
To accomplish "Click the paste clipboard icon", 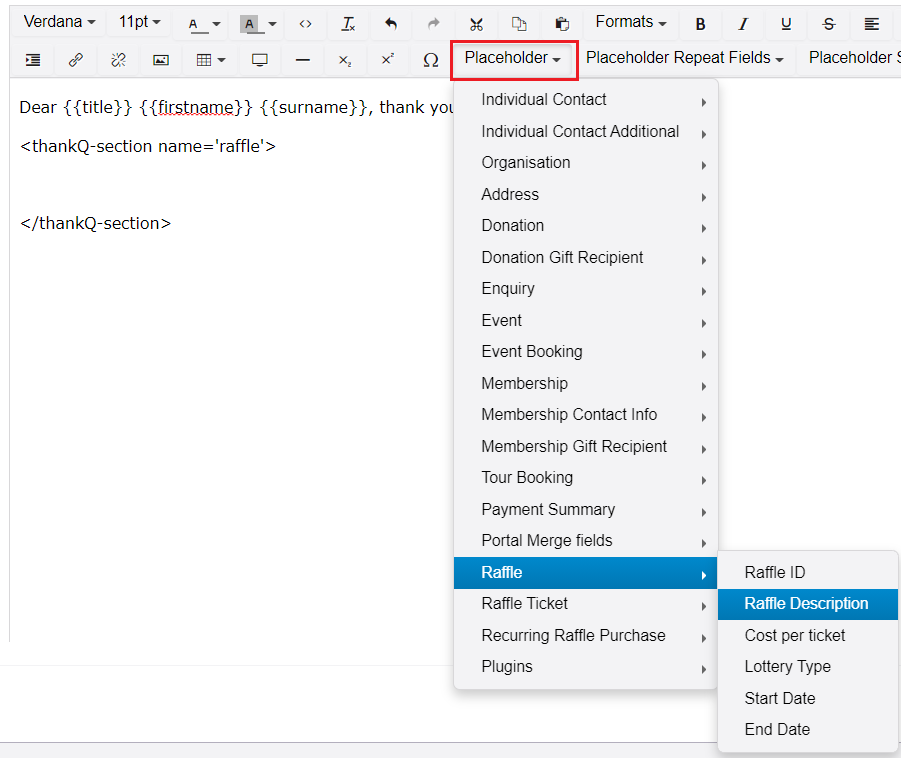I will [561, 24].
